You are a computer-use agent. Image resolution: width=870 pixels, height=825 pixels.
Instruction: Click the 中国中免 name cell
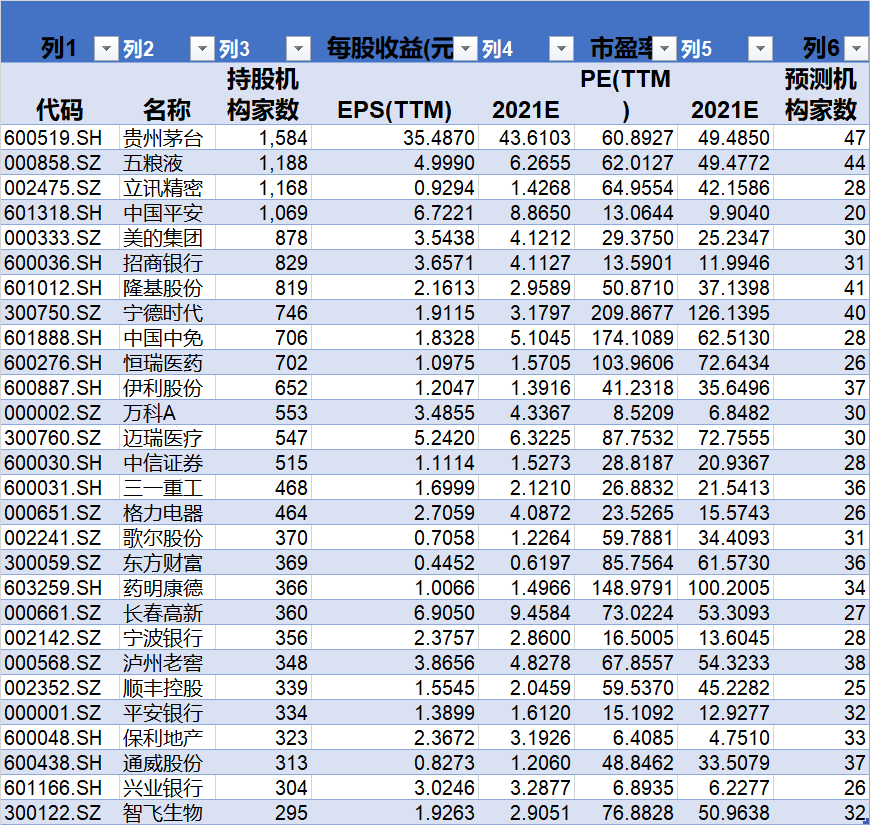[167, 338]
